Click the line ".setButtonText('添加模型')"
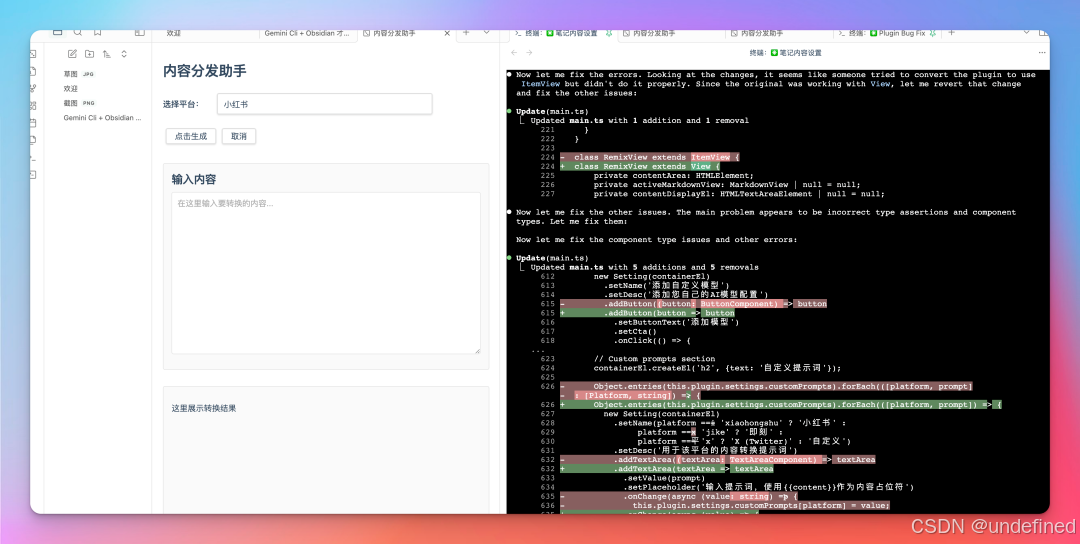This screenshot has height=544, width=1080. [x=676, y=322]
